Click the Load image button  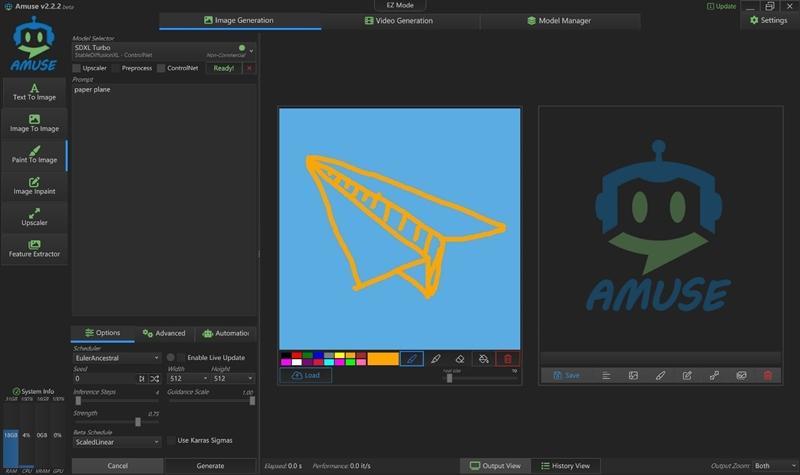(306, 375)
